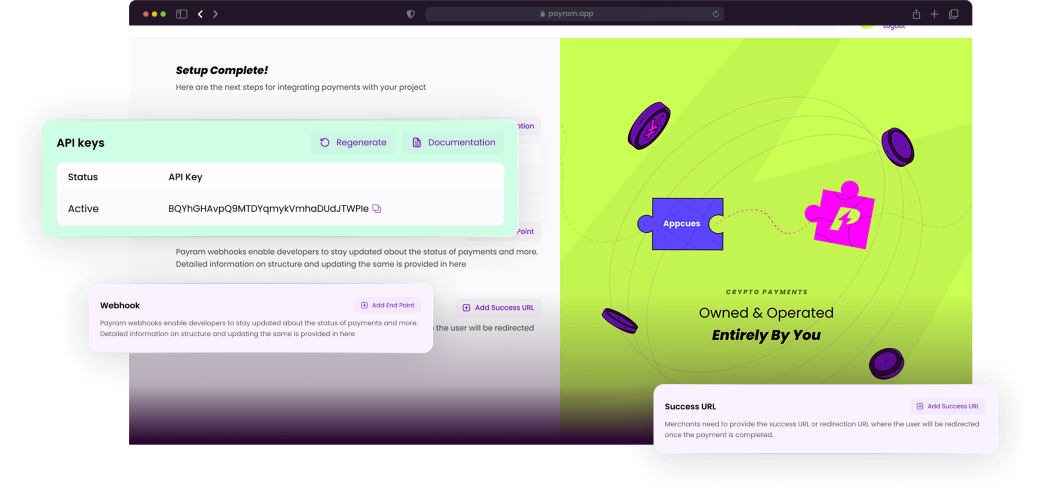Click the privacy shield icon in the toolbar
The height and width of the screenshot is (500, 1040).
(x=411, y=14)
